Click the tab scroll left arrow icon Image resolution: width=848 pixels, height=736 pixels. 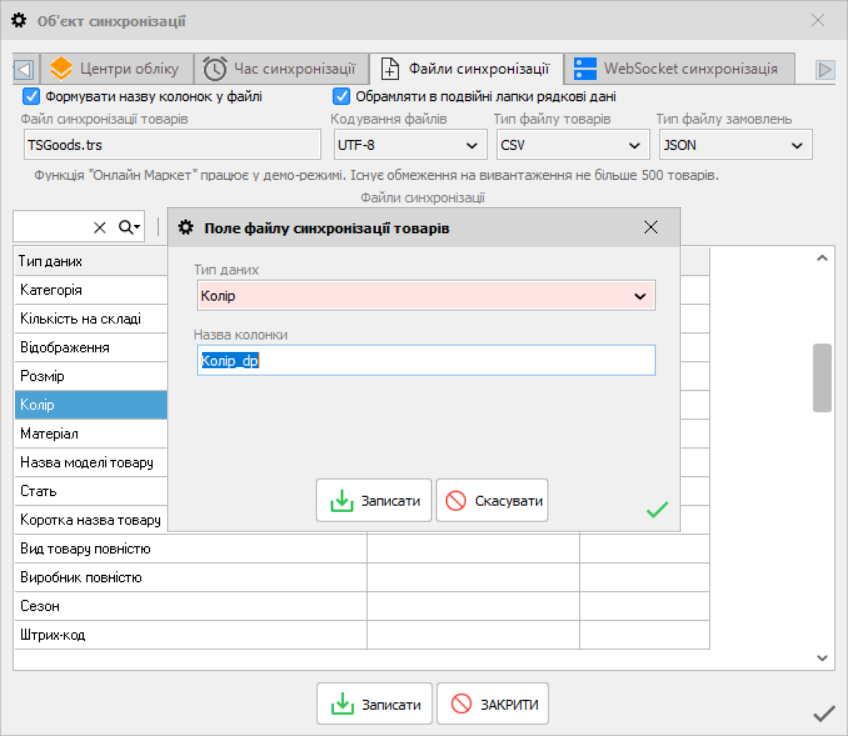[24, 69]
